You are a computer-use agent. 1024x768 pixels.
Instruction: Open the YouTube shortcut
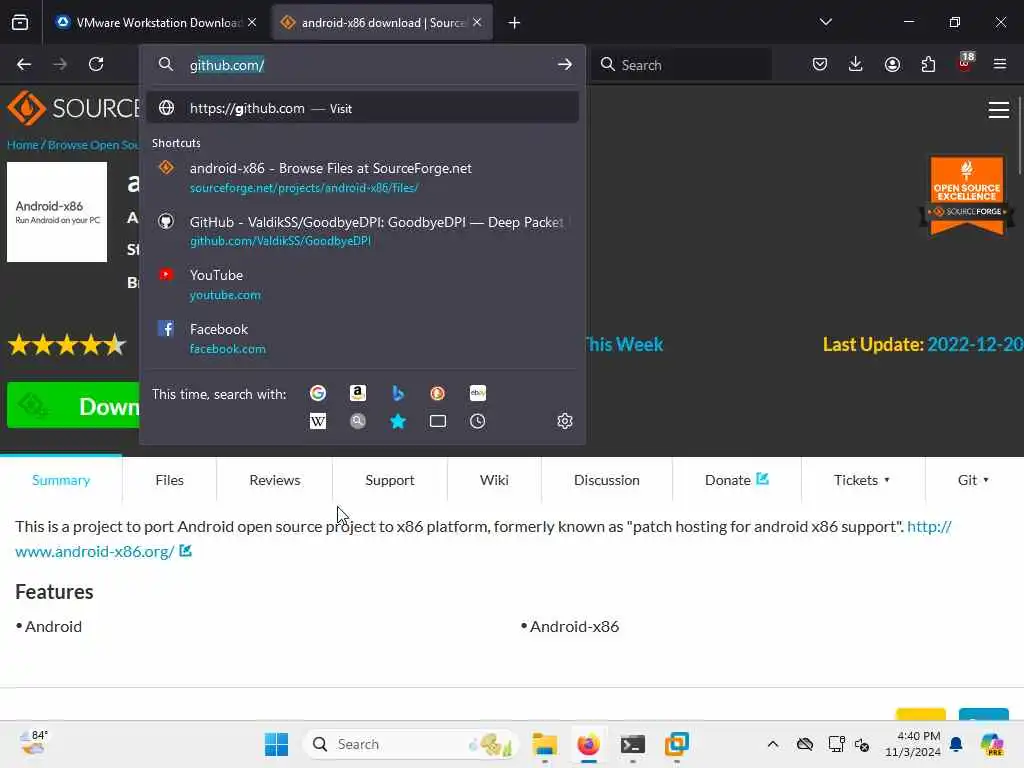[x=362, y=285]
